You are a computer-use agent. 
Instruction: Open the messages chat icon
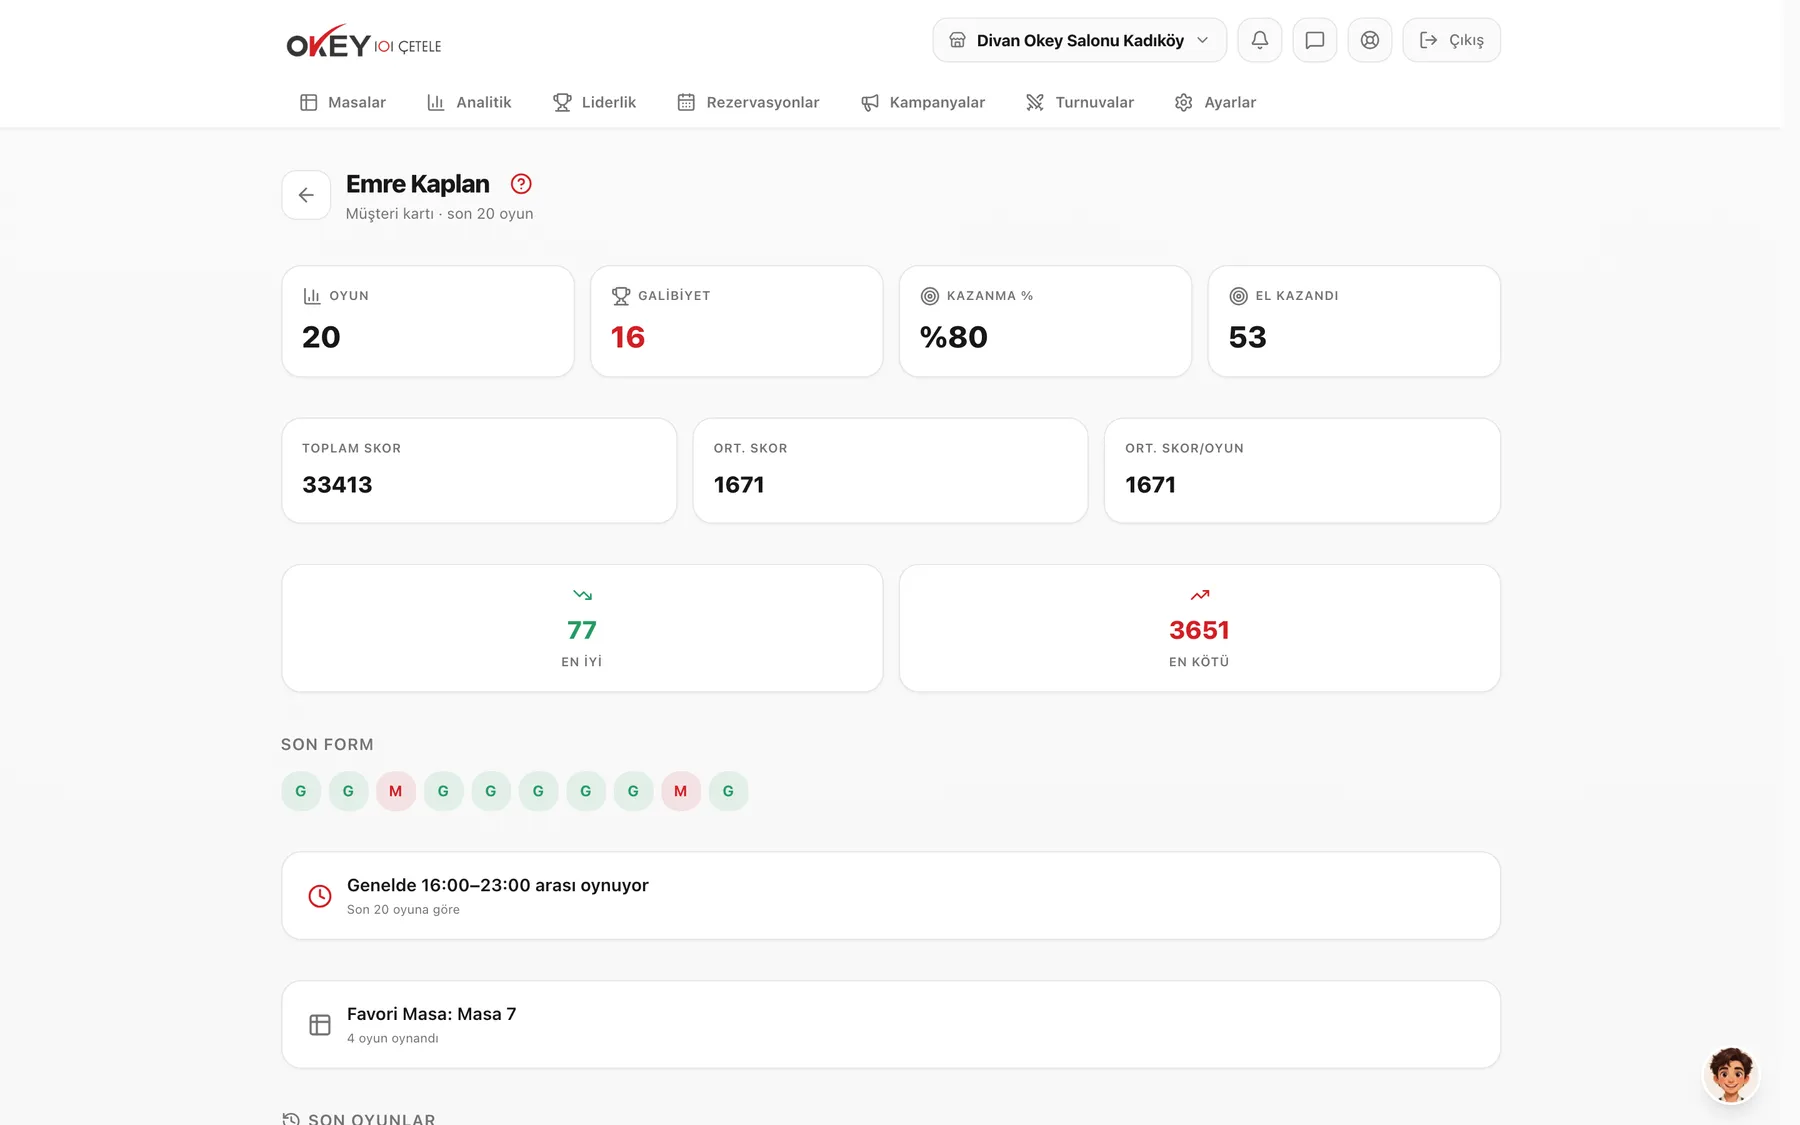[x=1314, y=40]
